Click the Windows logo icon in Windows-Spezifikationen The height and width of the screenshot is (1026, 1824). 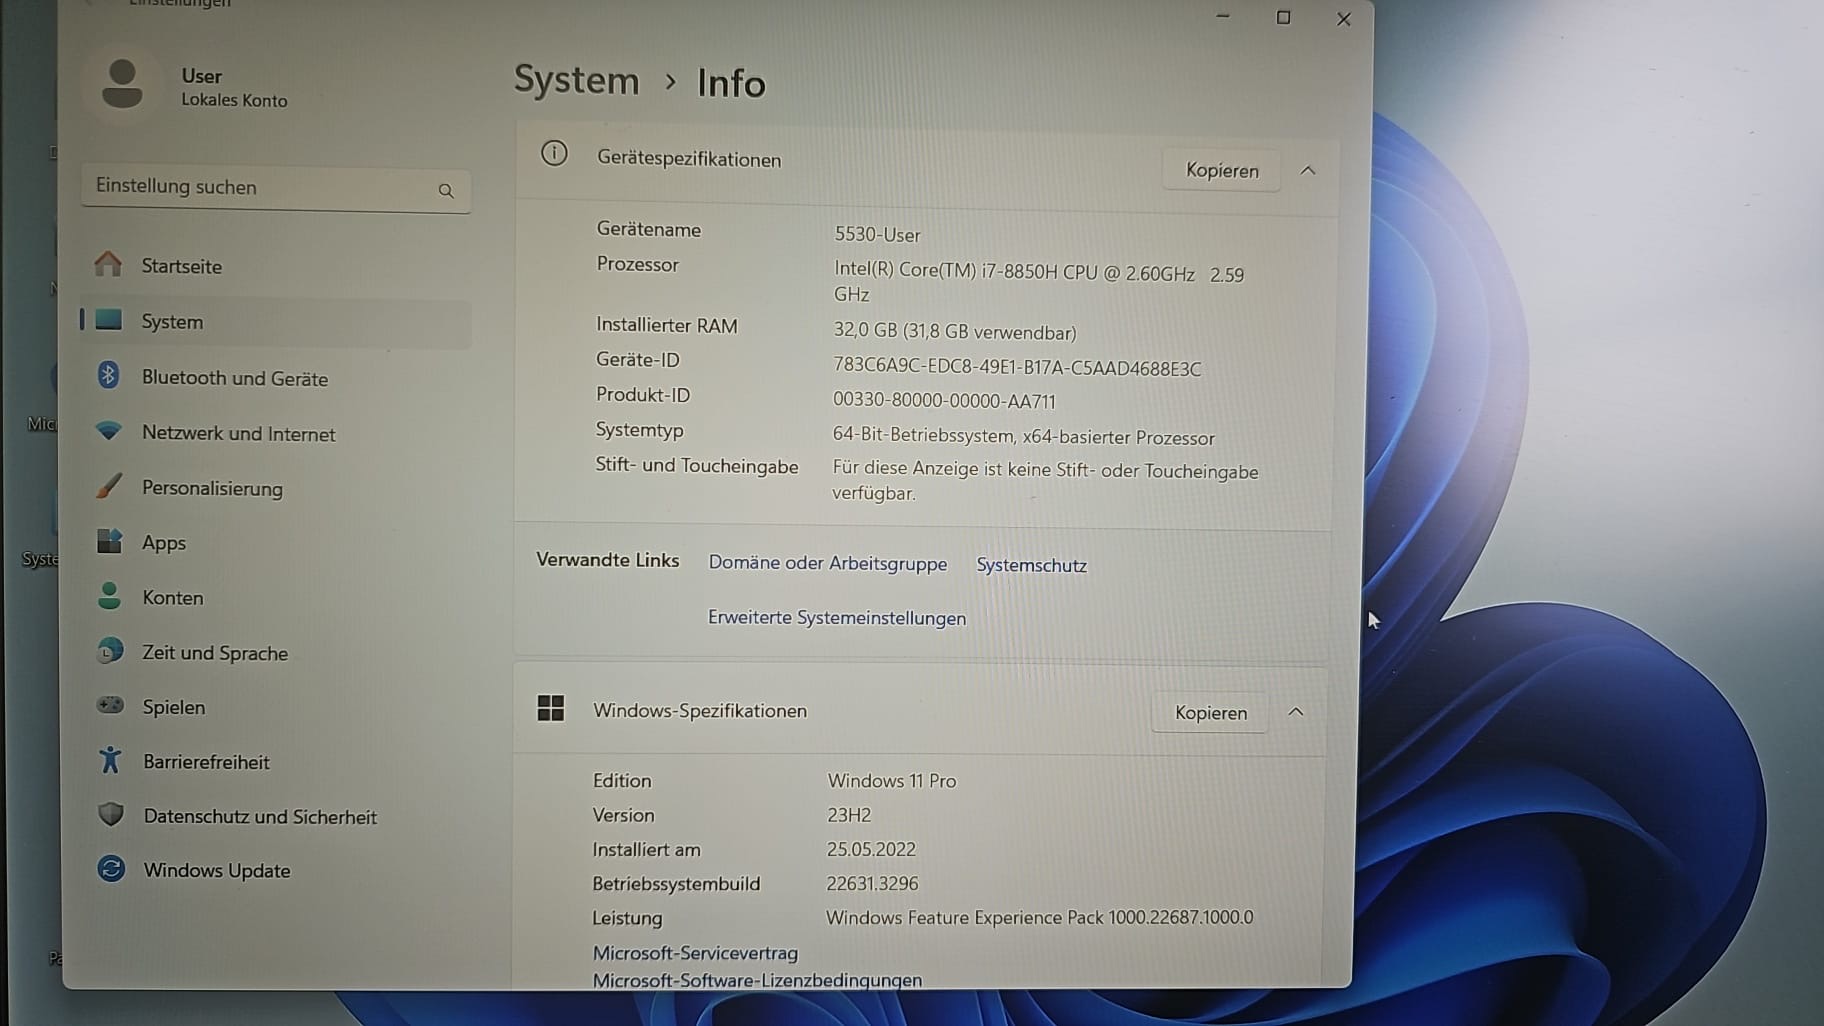tap(551, 708)
